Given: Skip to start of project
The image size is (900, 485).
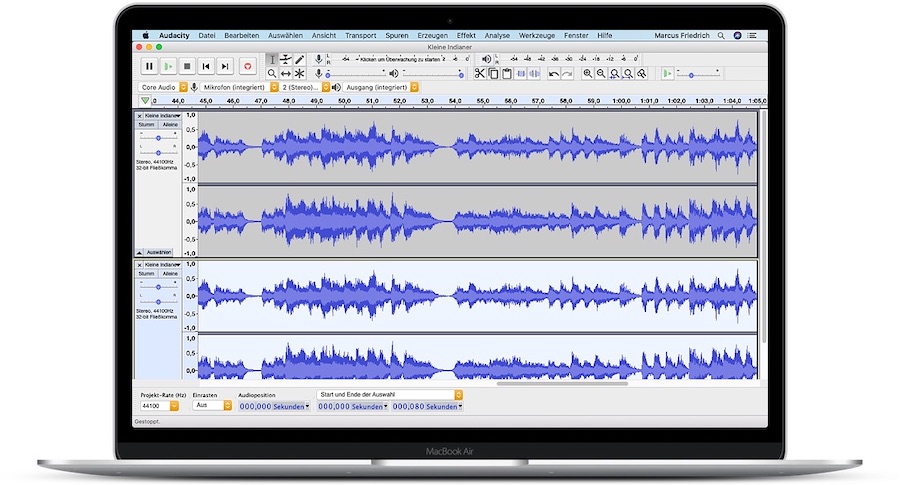Looking at the screenshot, I should [206, 67].
